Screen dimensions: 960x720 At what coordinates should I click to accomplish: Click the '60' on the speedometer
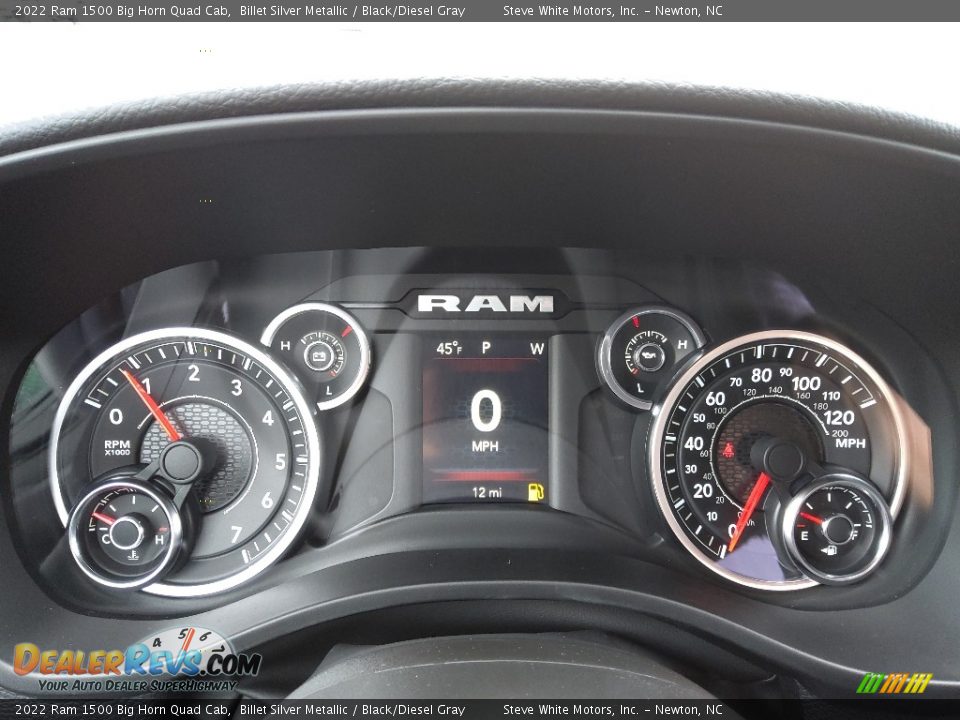[714, 399]
